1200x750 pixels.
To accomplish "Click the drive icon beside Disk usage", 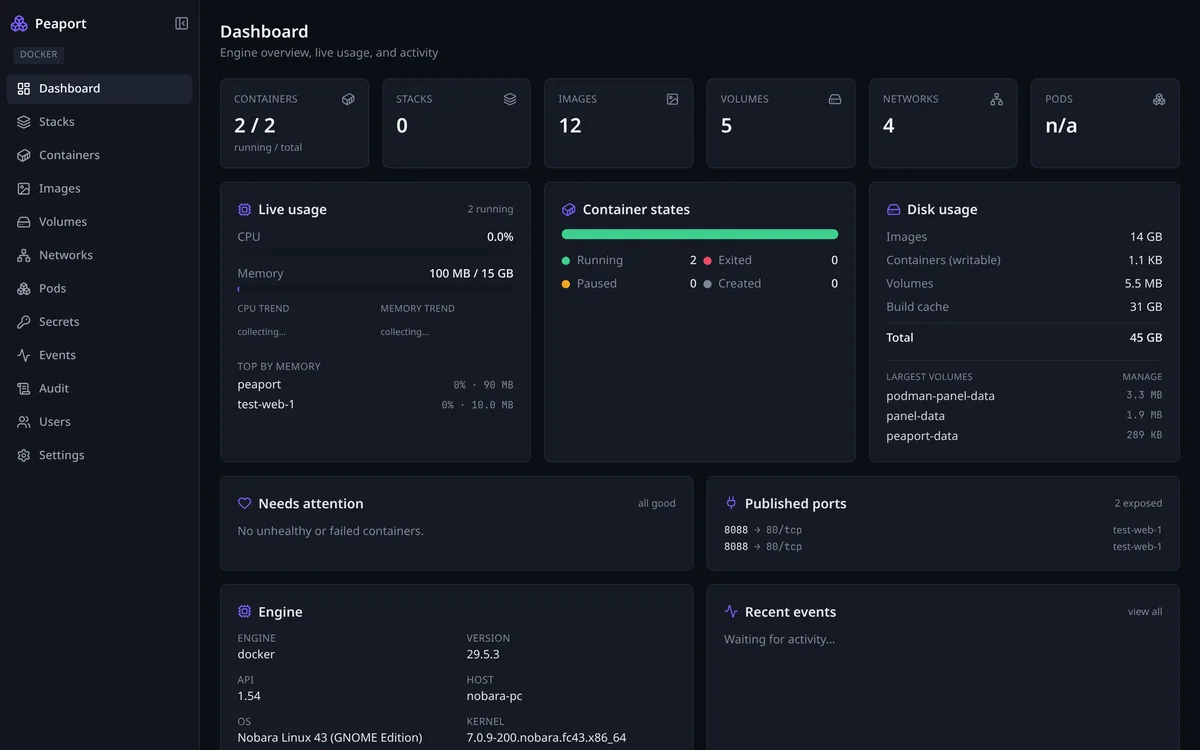I will tap(893, 210).
